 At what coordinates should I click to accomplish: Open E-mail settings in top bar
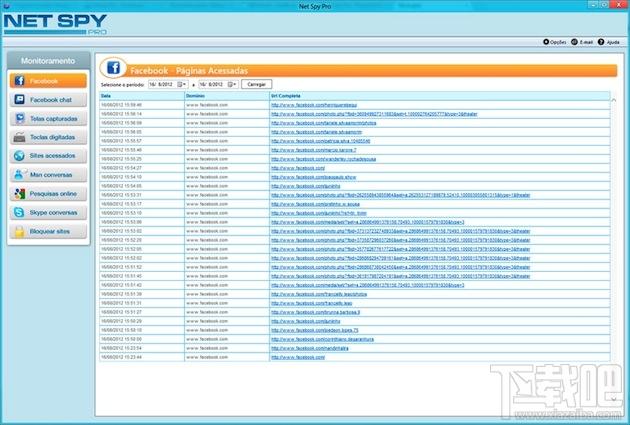[x=582, y=42]
